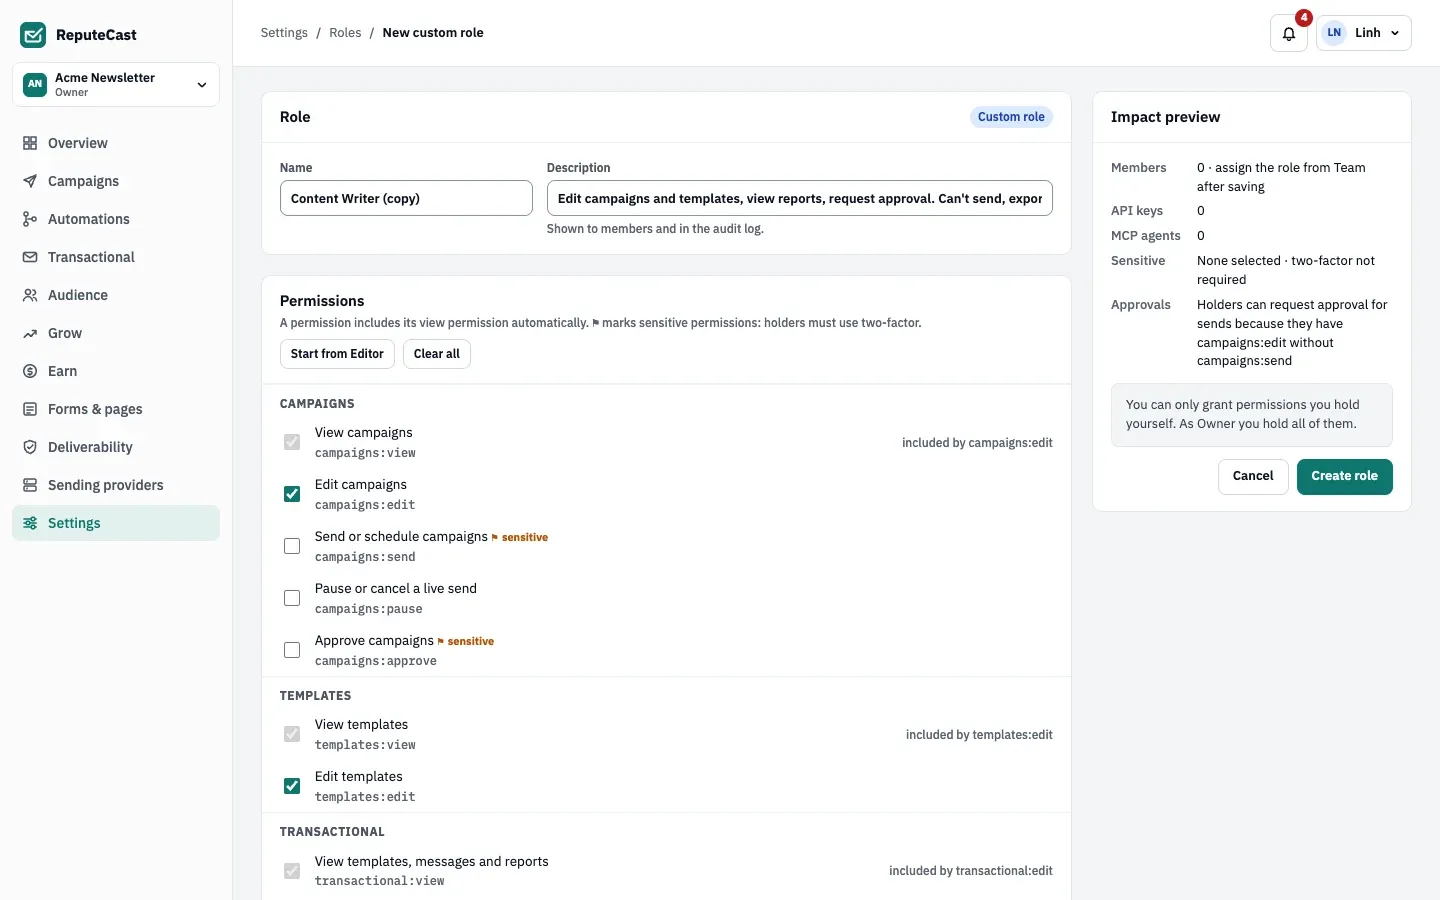This screenshot has width=1440, height=900.
Task: Focus the role Description input field
Action: coord(800,198)
